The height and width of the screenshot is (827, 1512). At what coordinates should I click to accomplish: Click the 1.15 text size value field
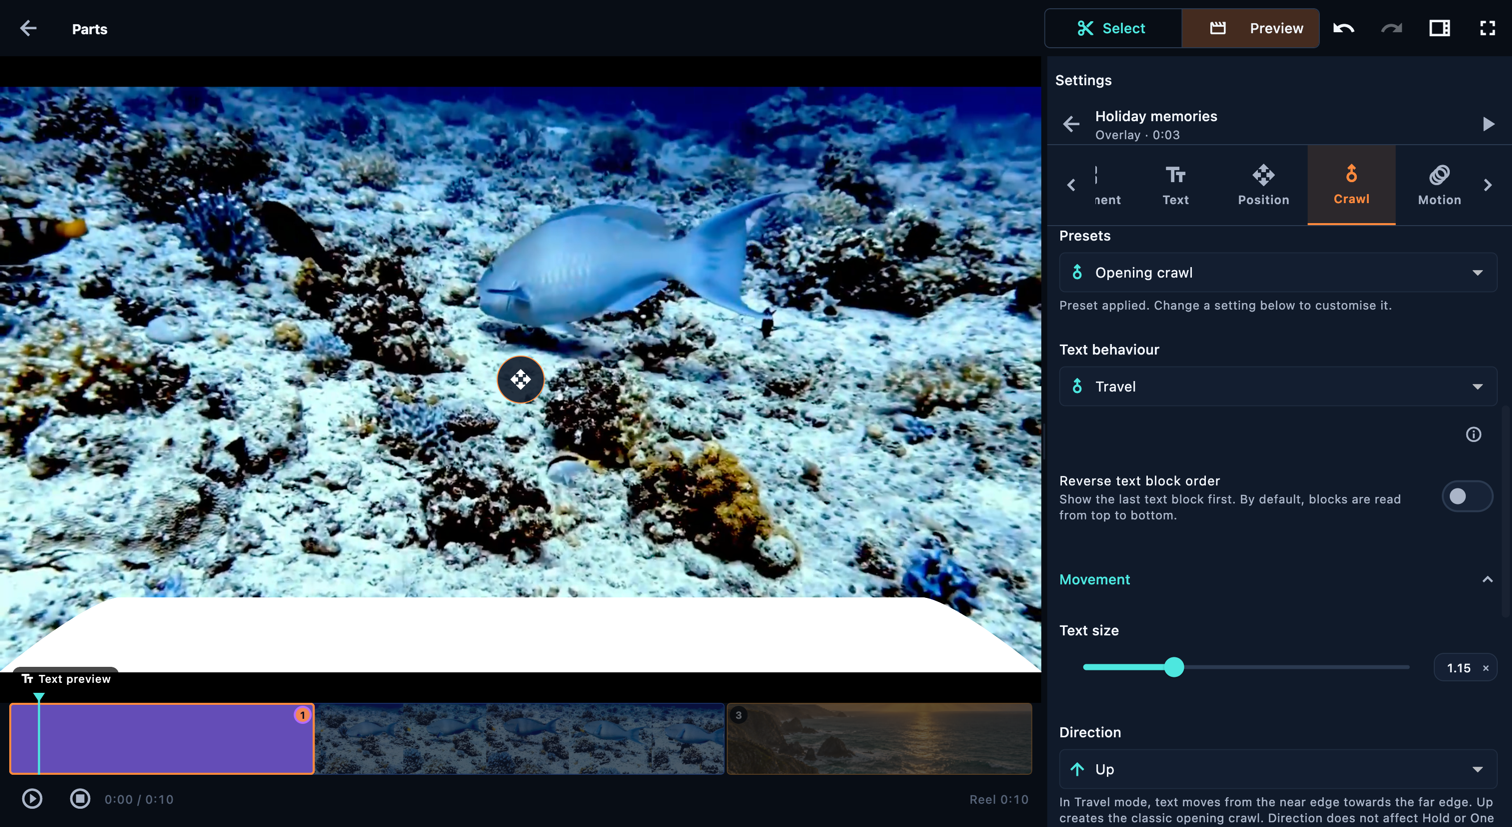tap(1465, 667)
